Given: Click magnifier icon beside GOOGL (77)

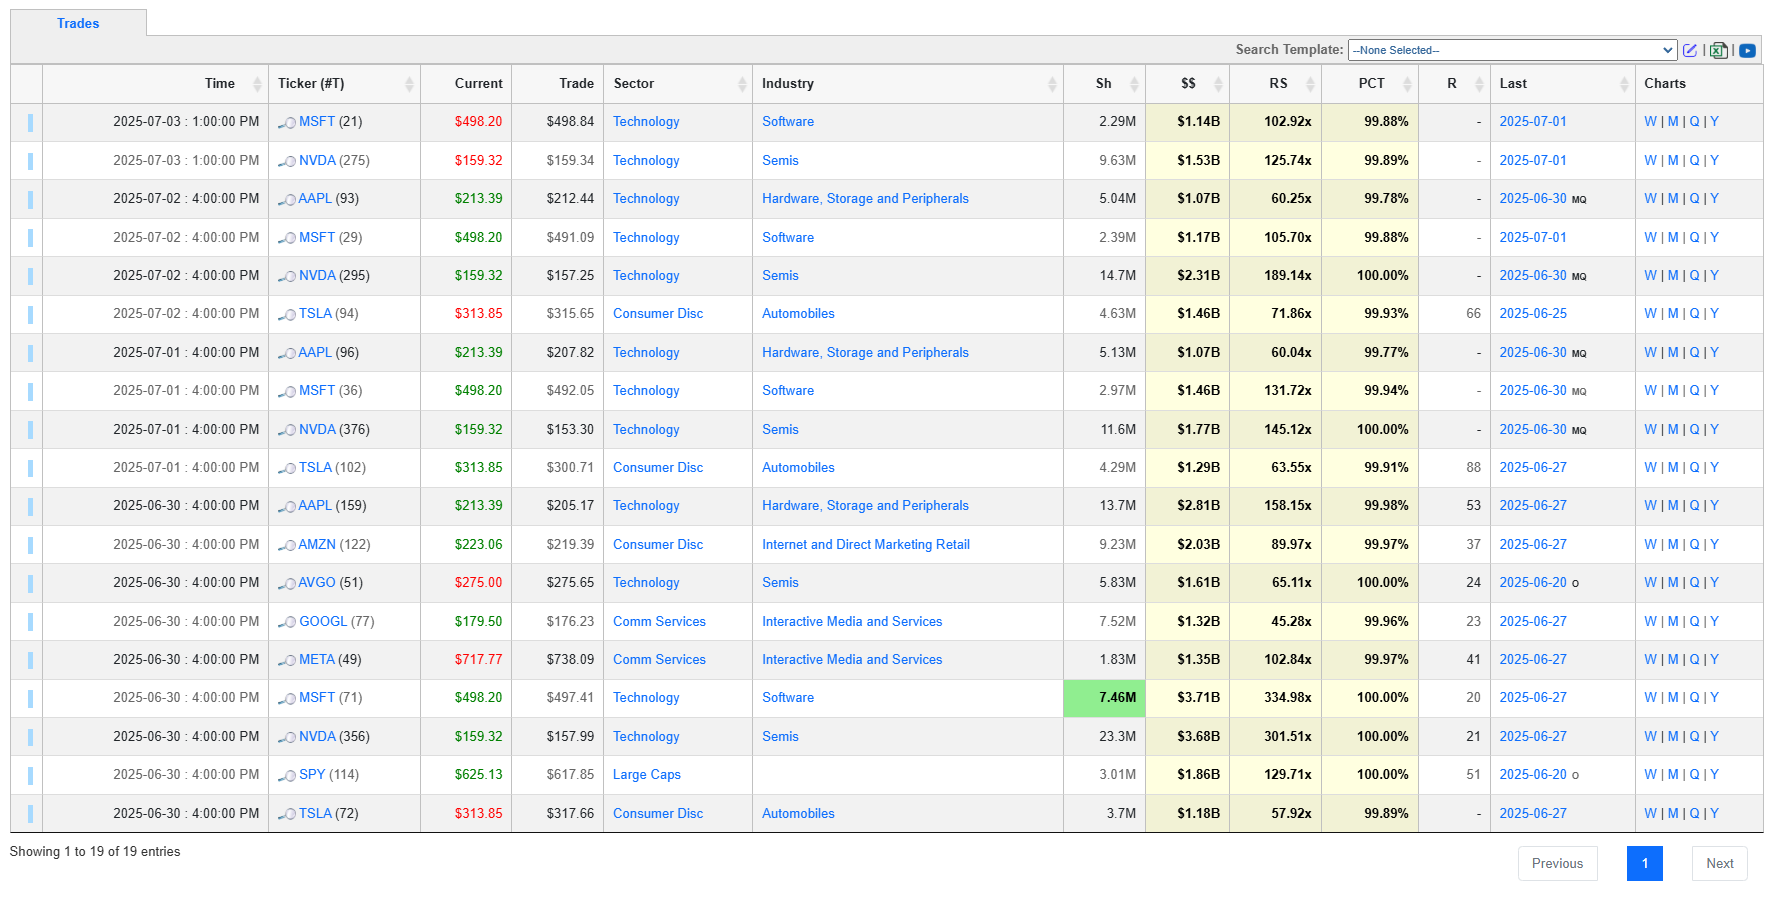Looking at the screenshot, I should click(287, 622).
